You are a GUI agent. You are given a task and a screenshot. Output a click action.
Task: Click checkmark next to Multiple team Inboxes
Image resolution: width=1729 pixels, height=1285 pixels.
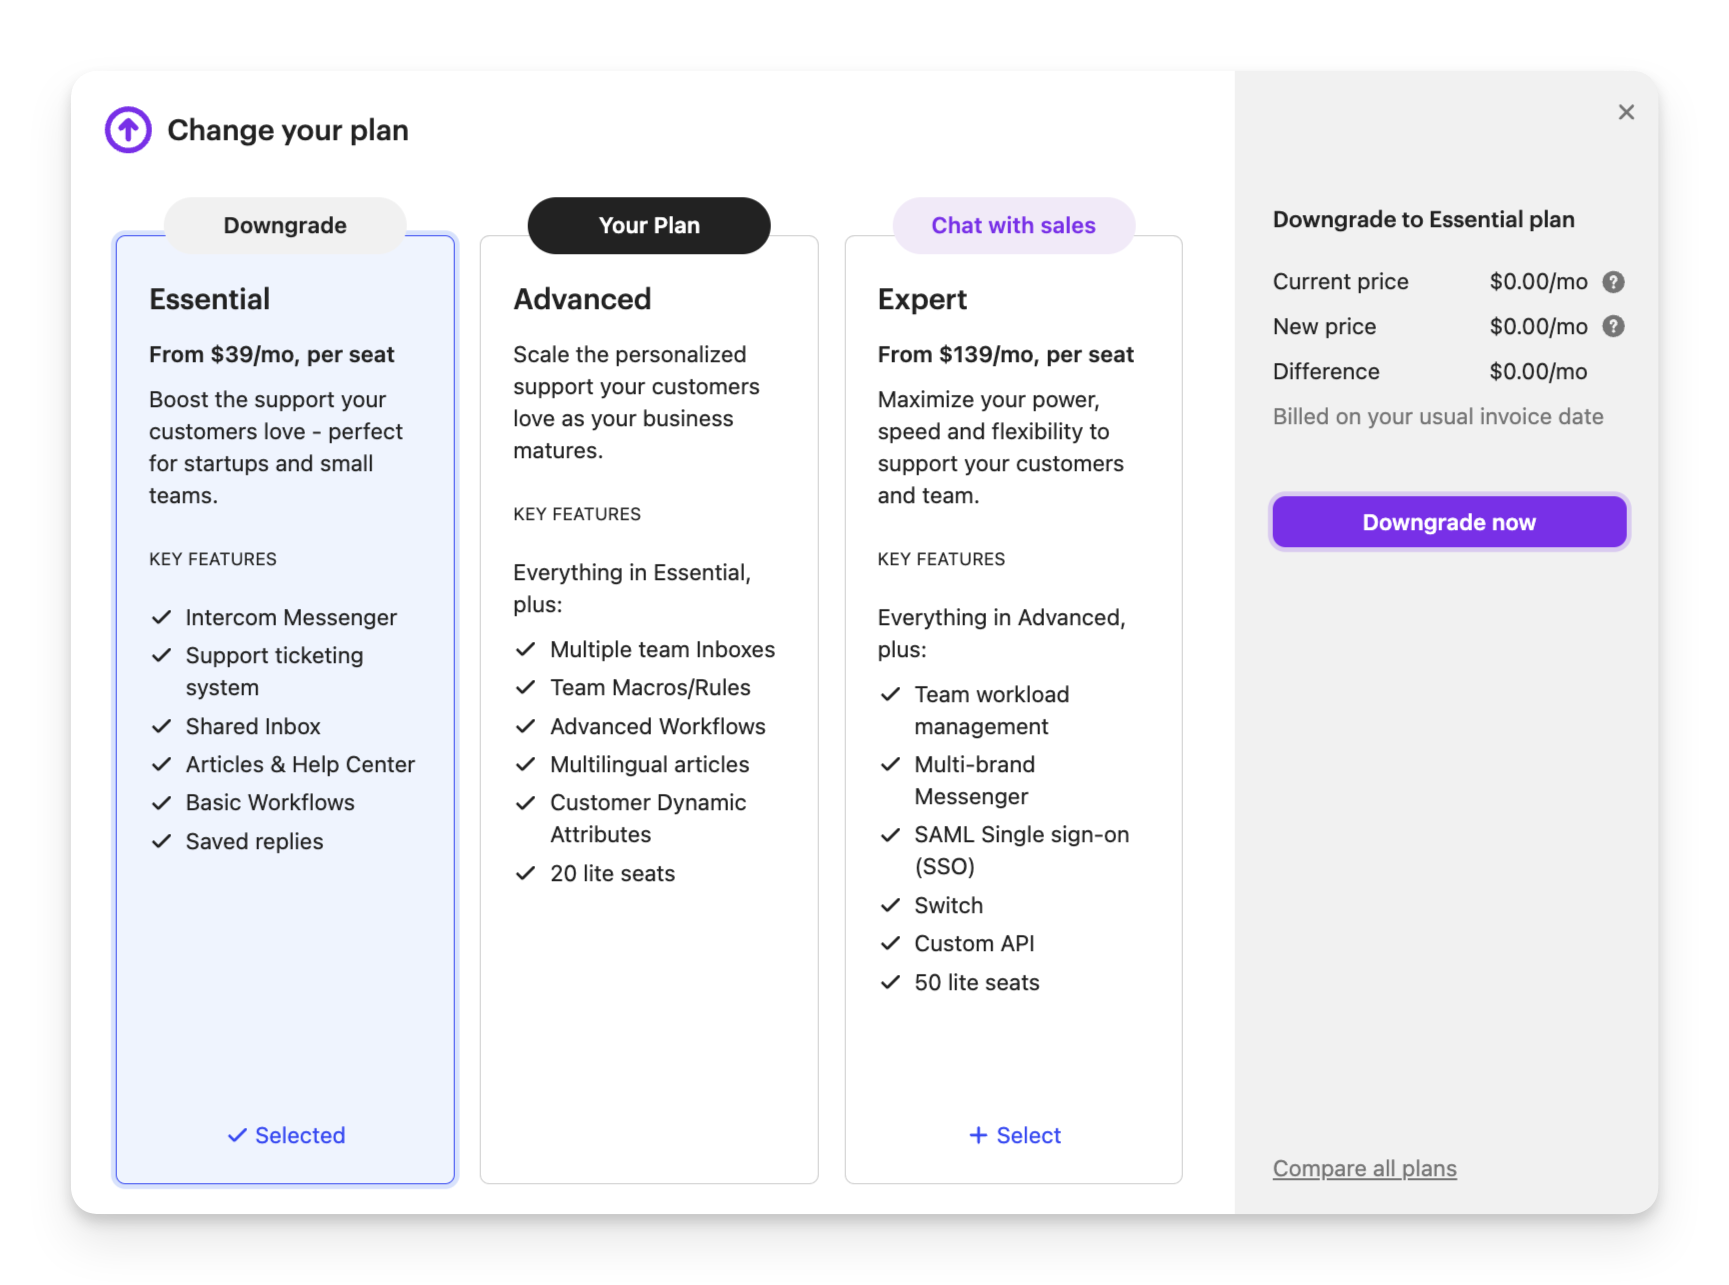coord(525,650)
